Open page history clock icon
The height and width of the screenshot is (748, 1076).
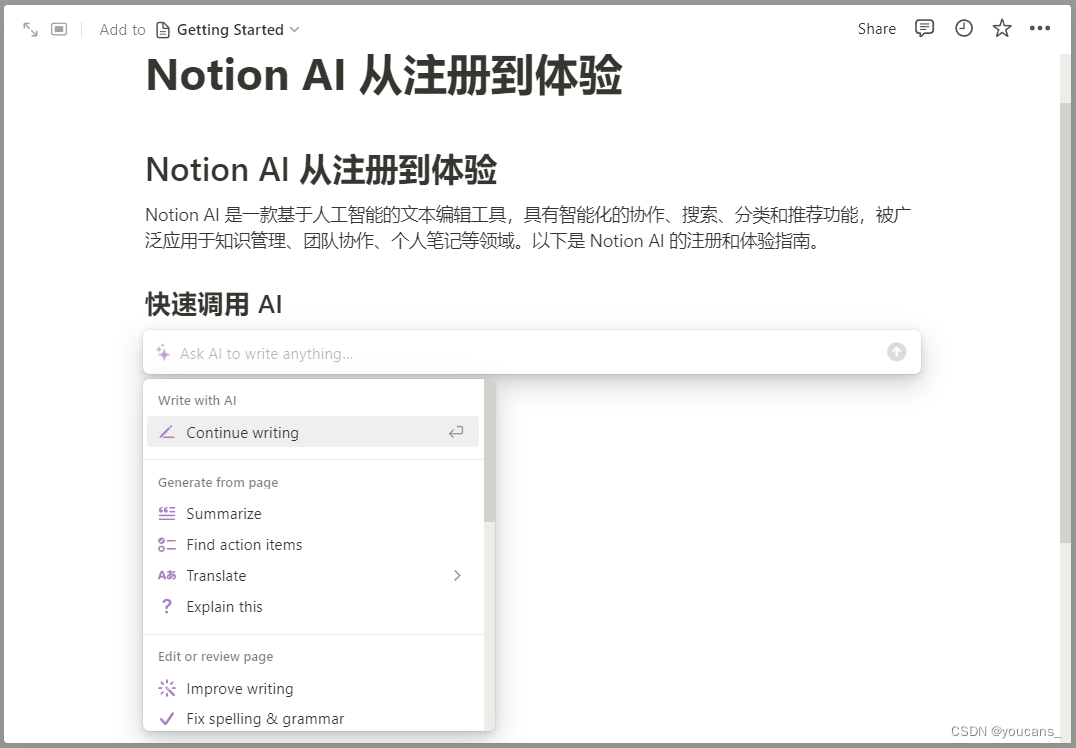tap(963, 29)
